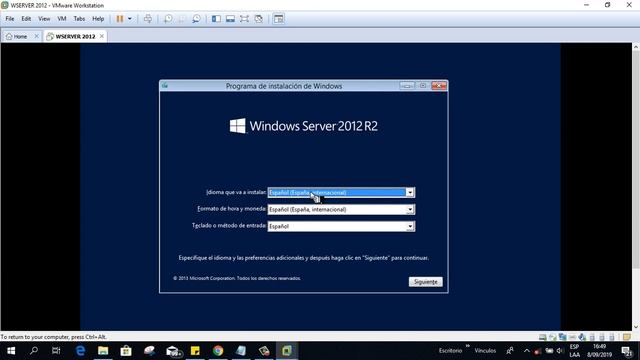Open the Mail app on taskbar

173,351
